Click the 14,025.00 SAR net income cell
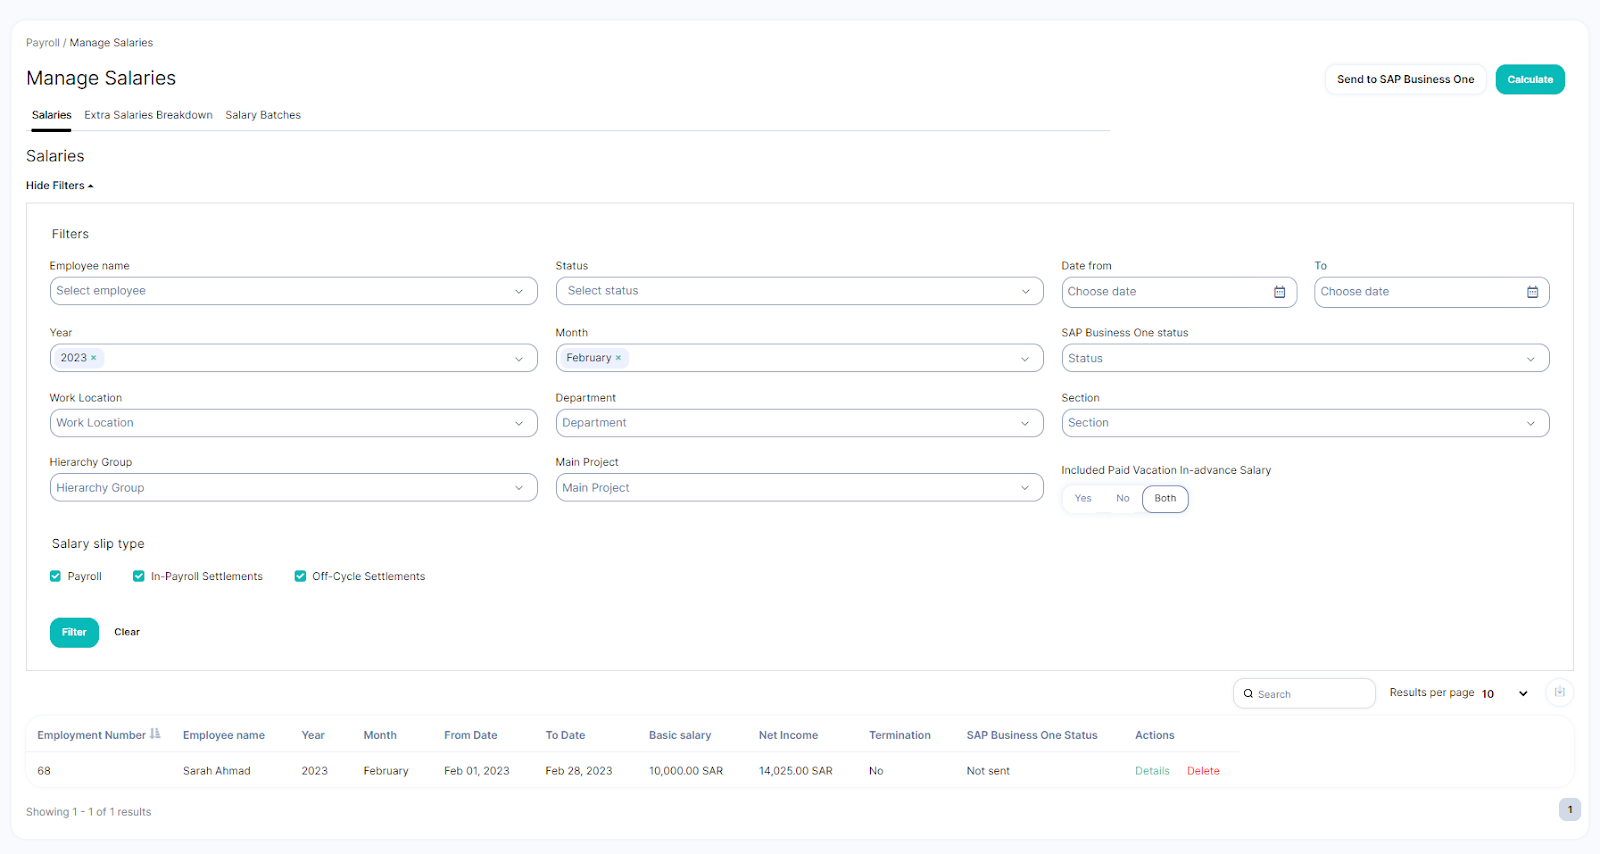Viewport: 1600px width, 854px height. coord(796,771)
